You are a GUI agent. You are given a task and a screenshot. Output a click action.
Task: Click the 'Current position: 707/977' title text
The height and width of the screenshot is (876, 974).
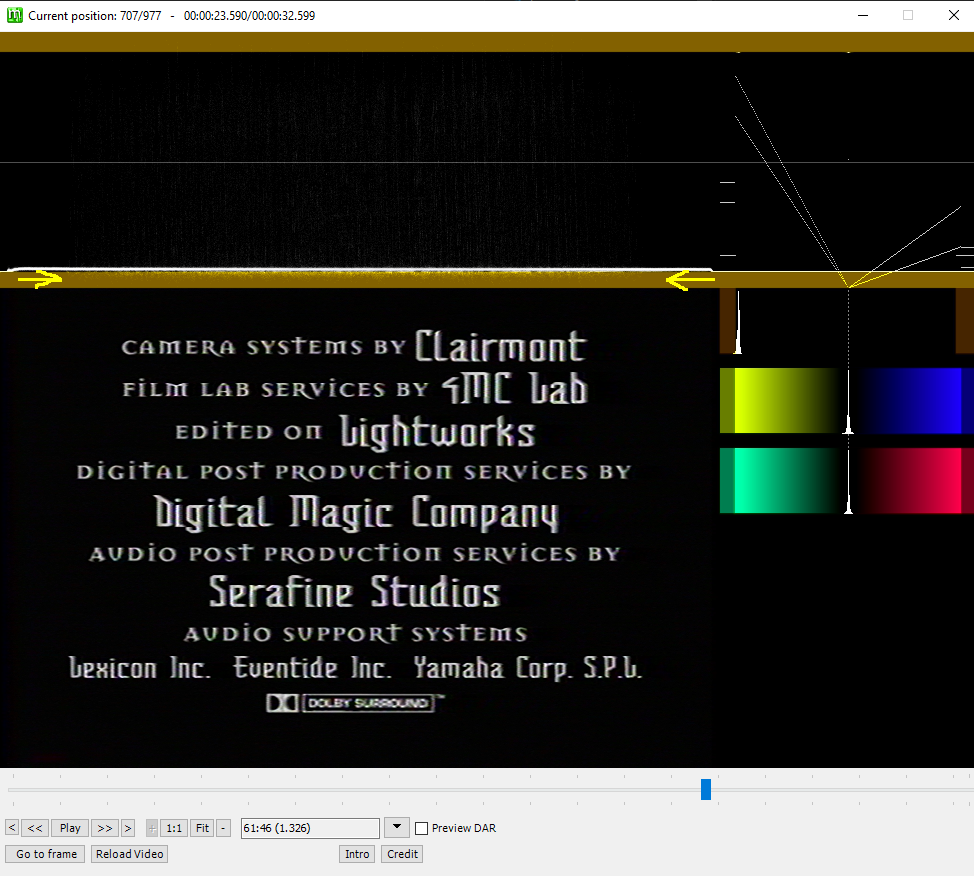pyautogui.click(x=94, y=16)
